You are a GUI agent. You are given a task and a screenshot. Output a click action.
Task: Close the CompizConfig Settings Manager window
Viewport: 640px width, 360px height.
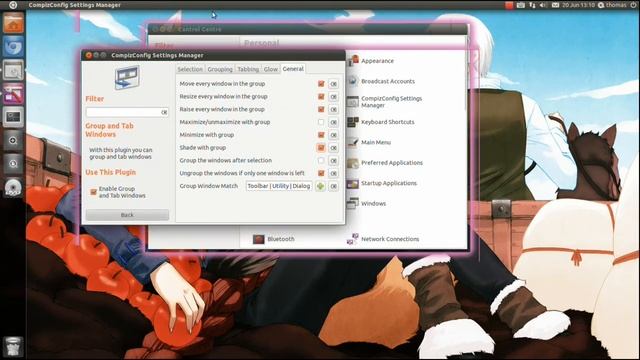coord(89,55)
